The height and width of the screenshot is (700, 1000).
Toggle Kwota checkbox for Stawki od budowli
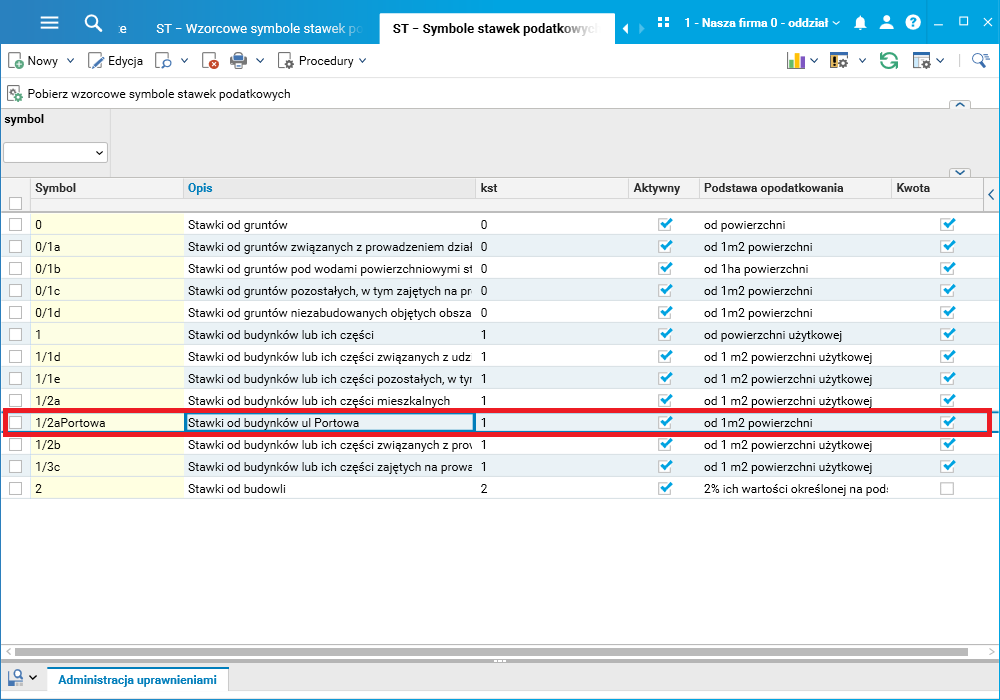pyautogui.click(x=947, y=488)
